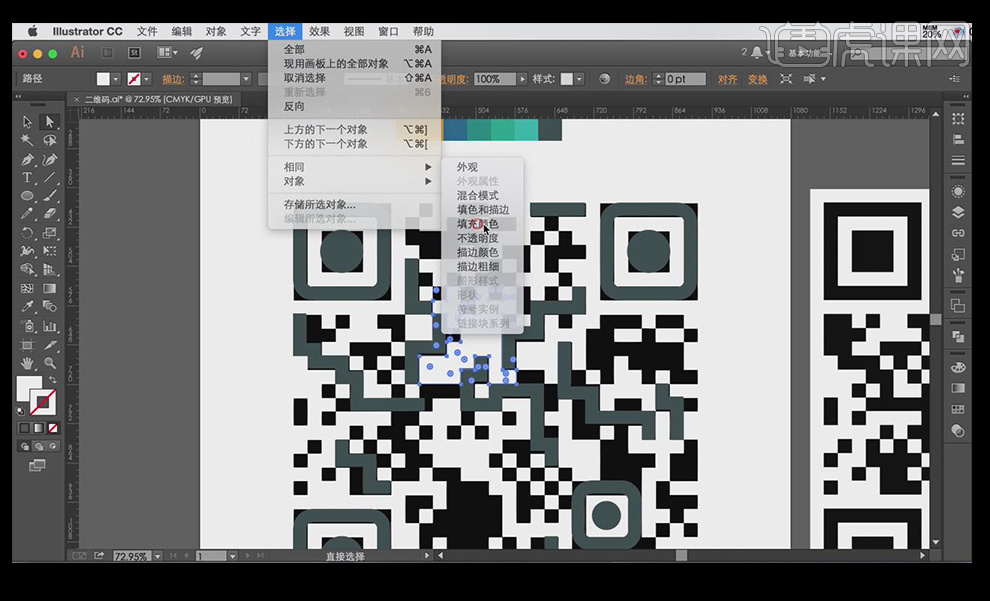Open the Layers panel icon

pos(958,212)
